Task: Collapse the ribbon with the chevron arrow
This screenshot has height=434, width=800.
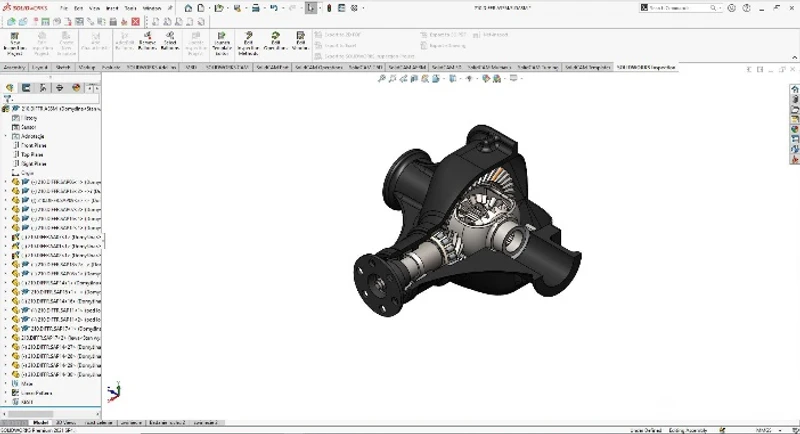Action: coord(794,57)
